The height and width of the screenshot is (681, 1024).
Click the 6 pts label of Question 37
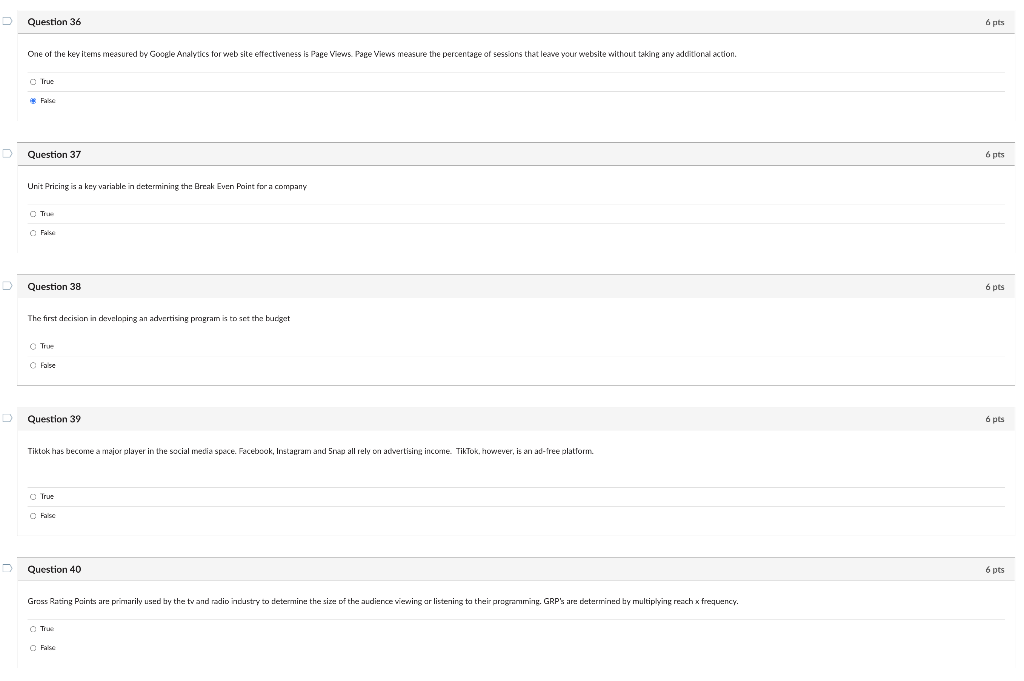coord(995,155)
